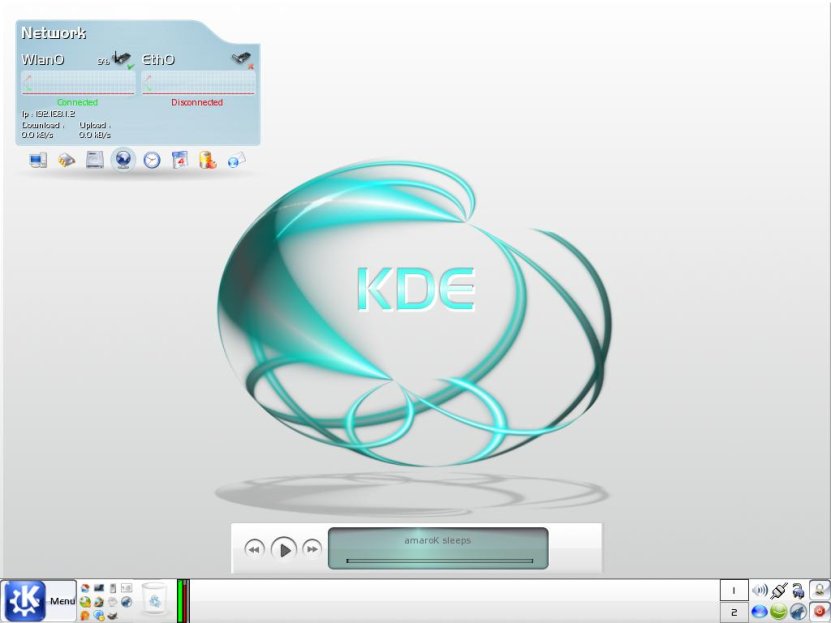Open the volume speaker tray icon
Viewport: 831px width, 623px height.
coord(759,590)
